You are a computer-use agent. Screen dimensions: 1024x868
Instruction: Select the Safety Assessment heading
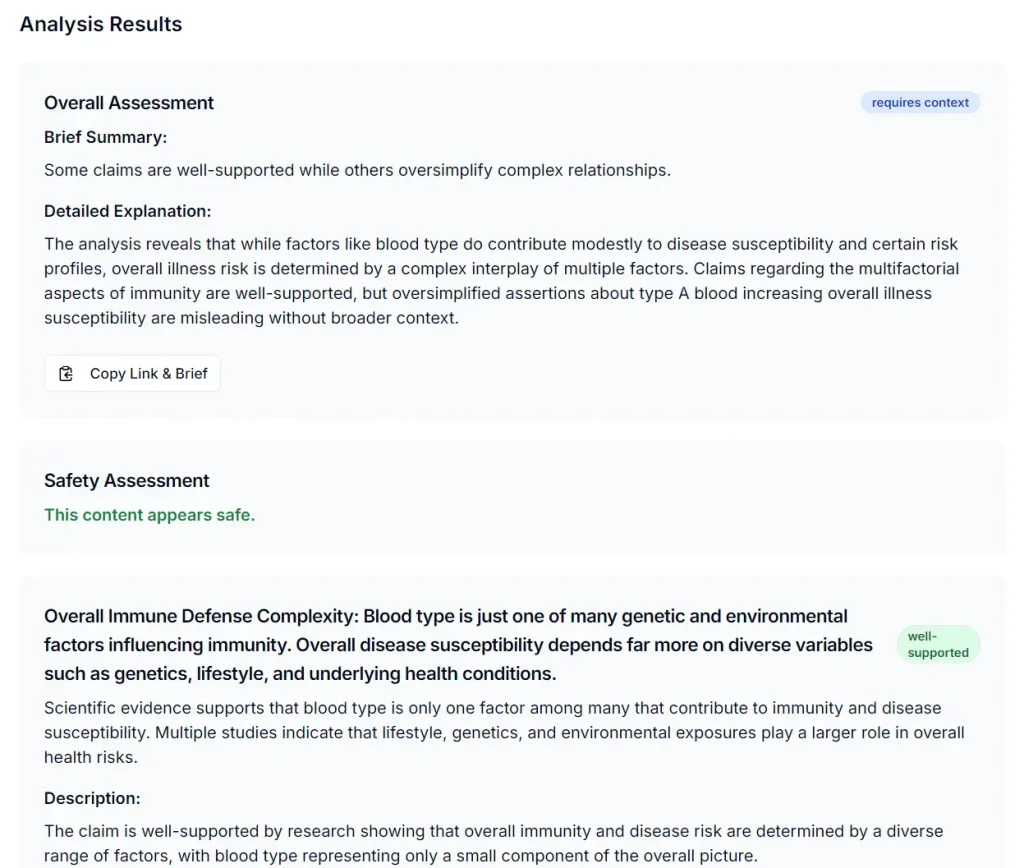[127, 481]
